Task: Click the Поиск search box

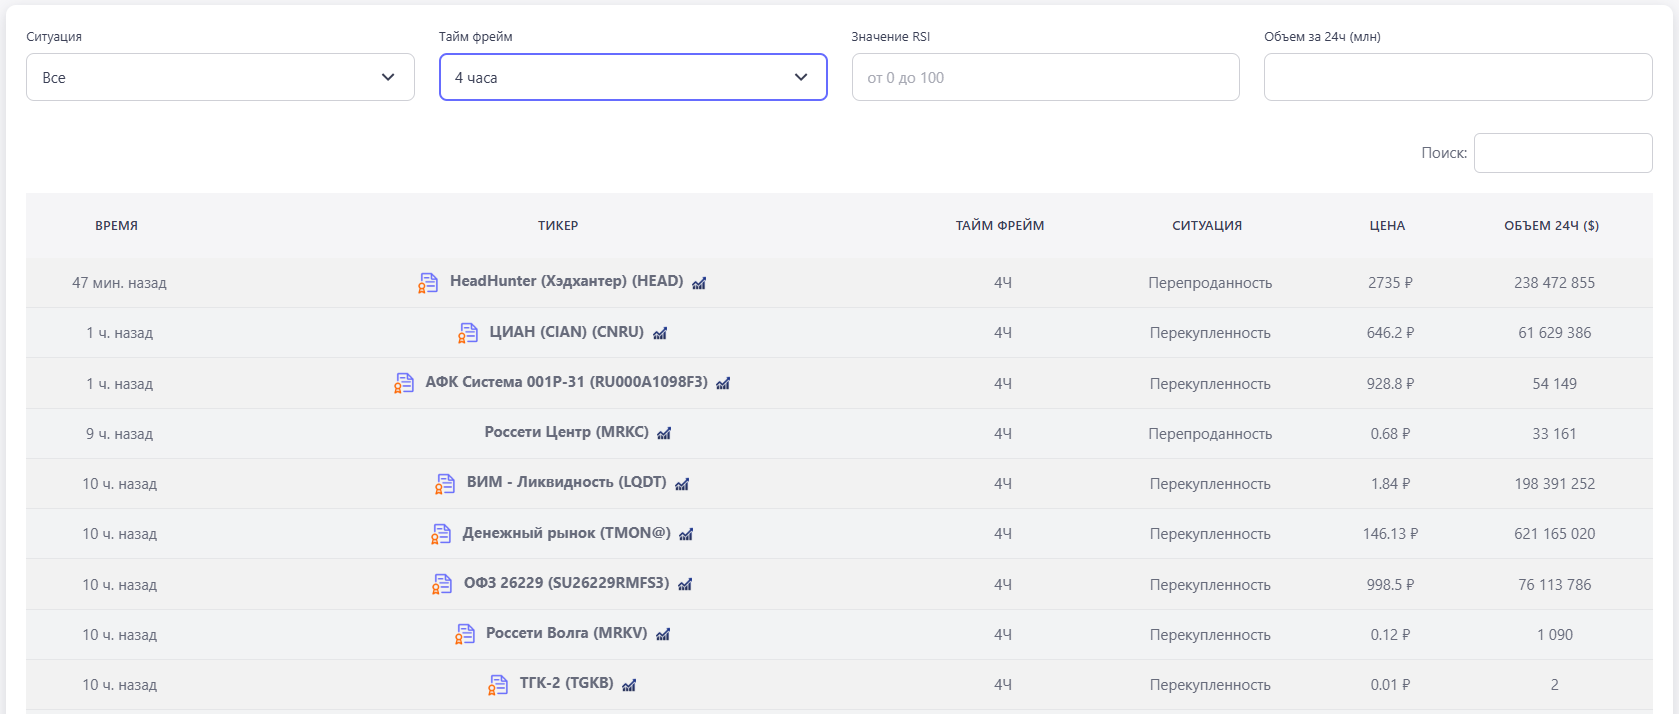Action: [x=1562, y=153]
